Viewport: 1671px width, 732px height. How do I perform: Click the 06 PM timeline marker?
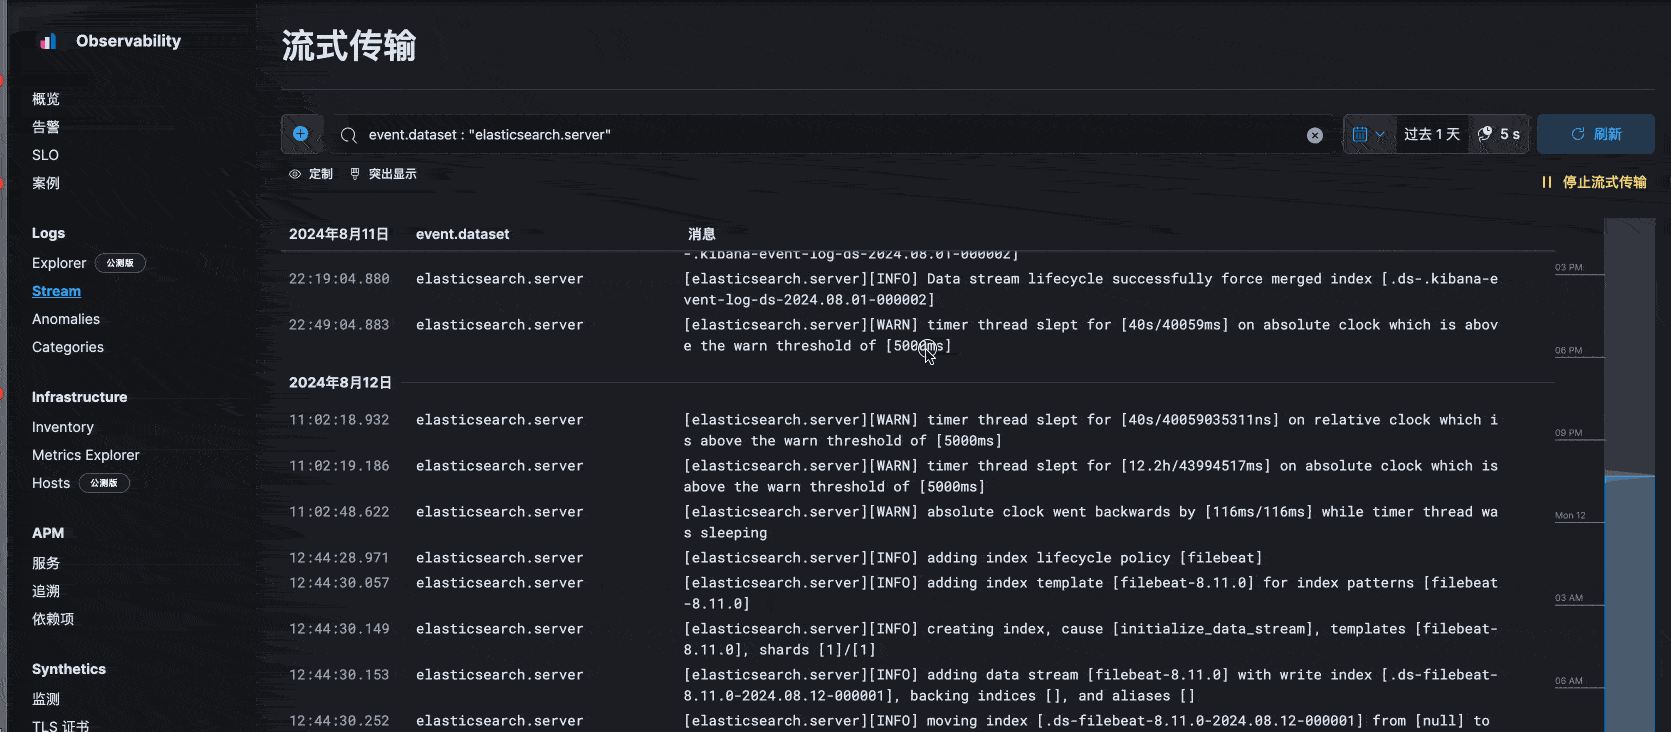pyautogui.click(x=1568, y=350)
